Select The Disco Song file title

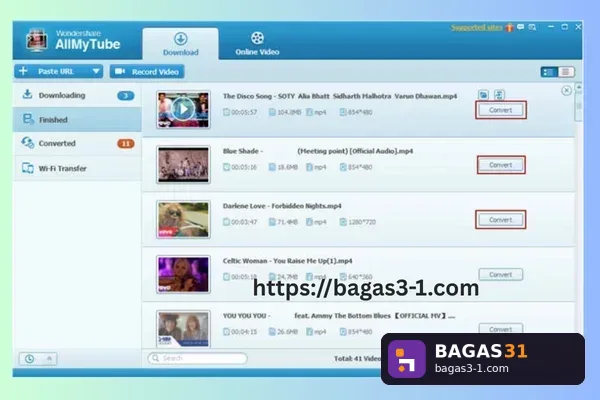[x=340, y=96]
